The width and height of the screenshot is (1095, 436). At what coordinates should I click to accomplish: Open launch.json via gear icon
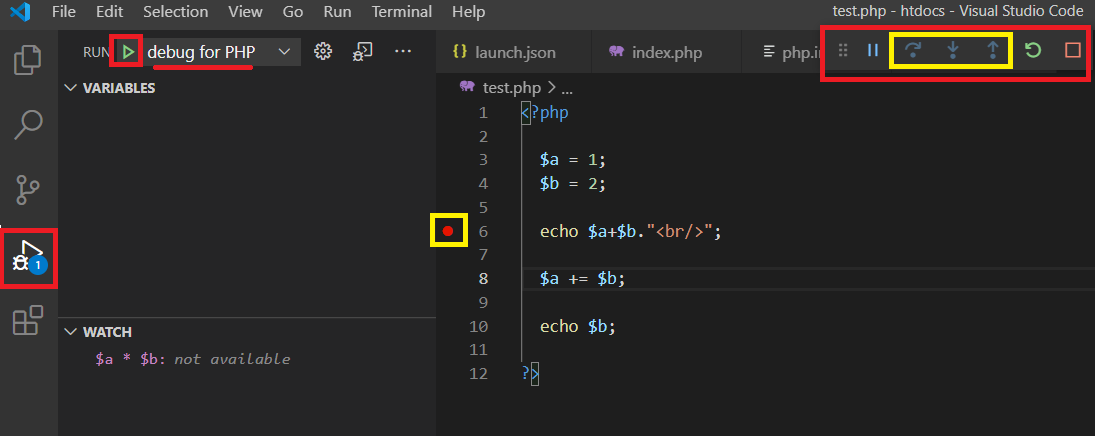pos(322,51)
